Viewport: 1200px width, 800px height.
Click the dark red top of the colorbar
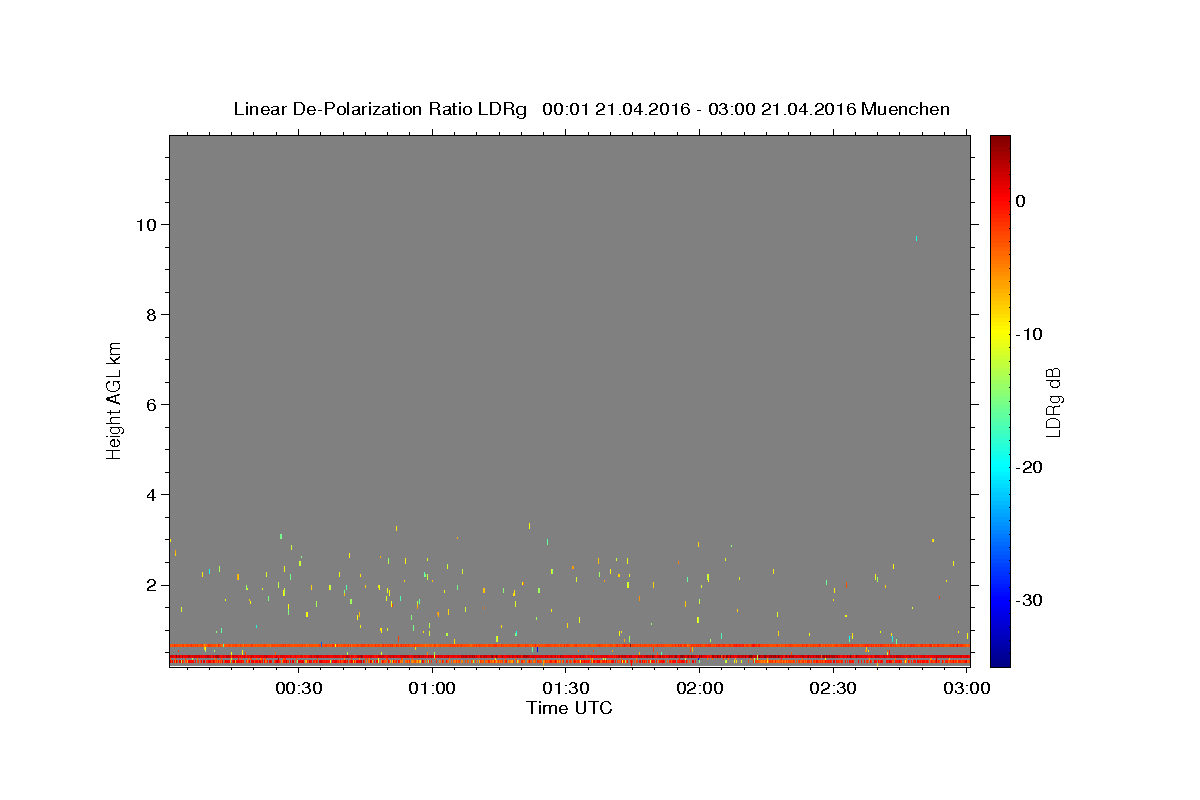point(1000,142)
